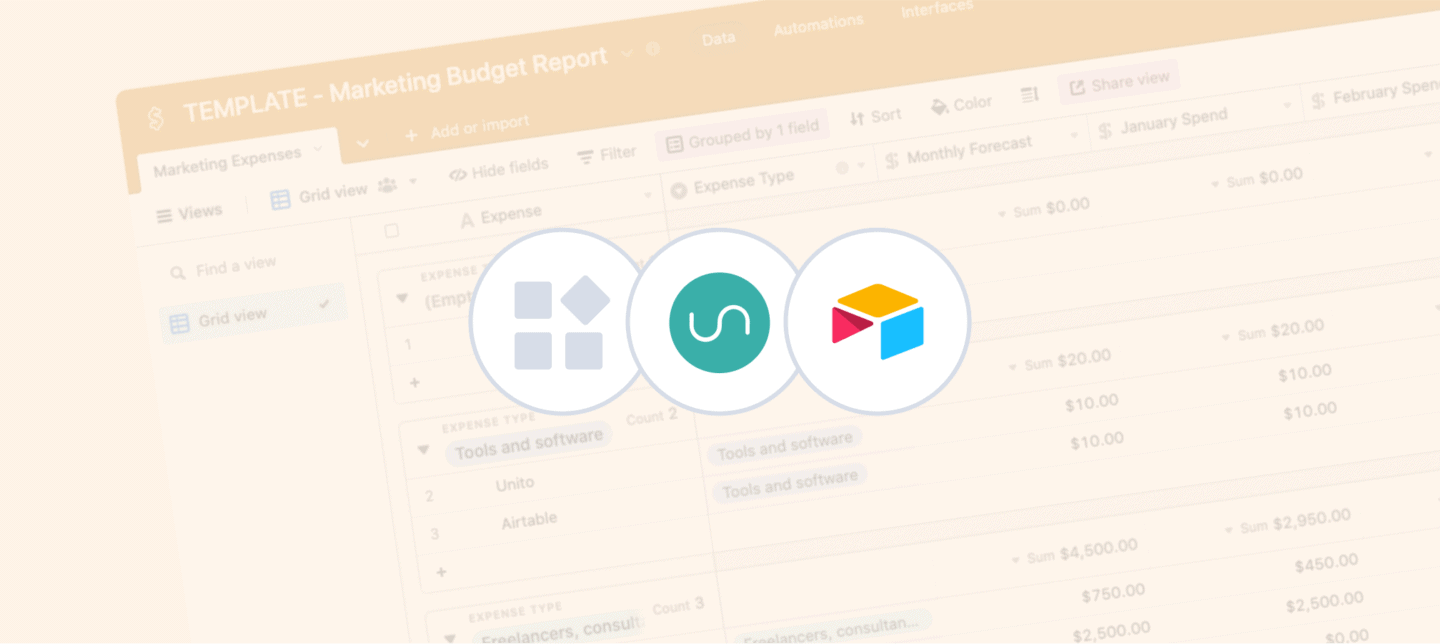Open the tables list chevron before Add or import
Viewport: 1440px width, 644px height.
[362, 143]
